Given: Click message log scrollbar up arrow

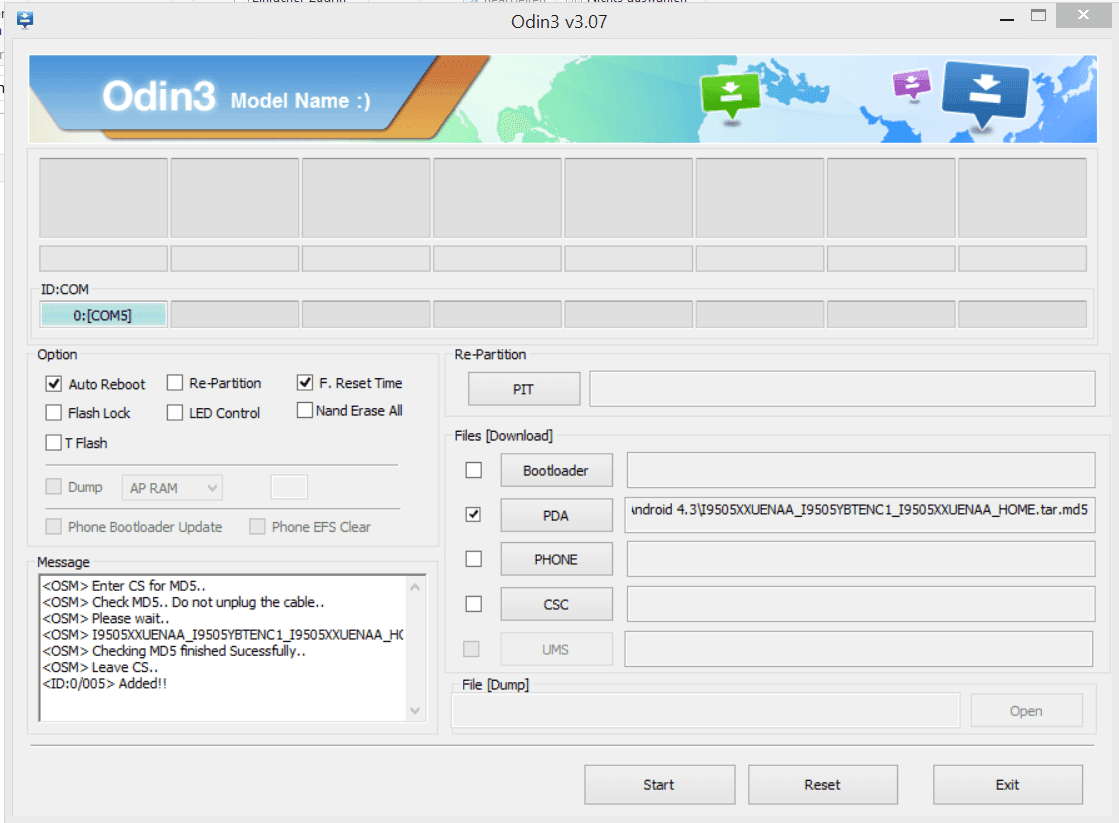Looking at the screenshot, I should tap(415, 587).
